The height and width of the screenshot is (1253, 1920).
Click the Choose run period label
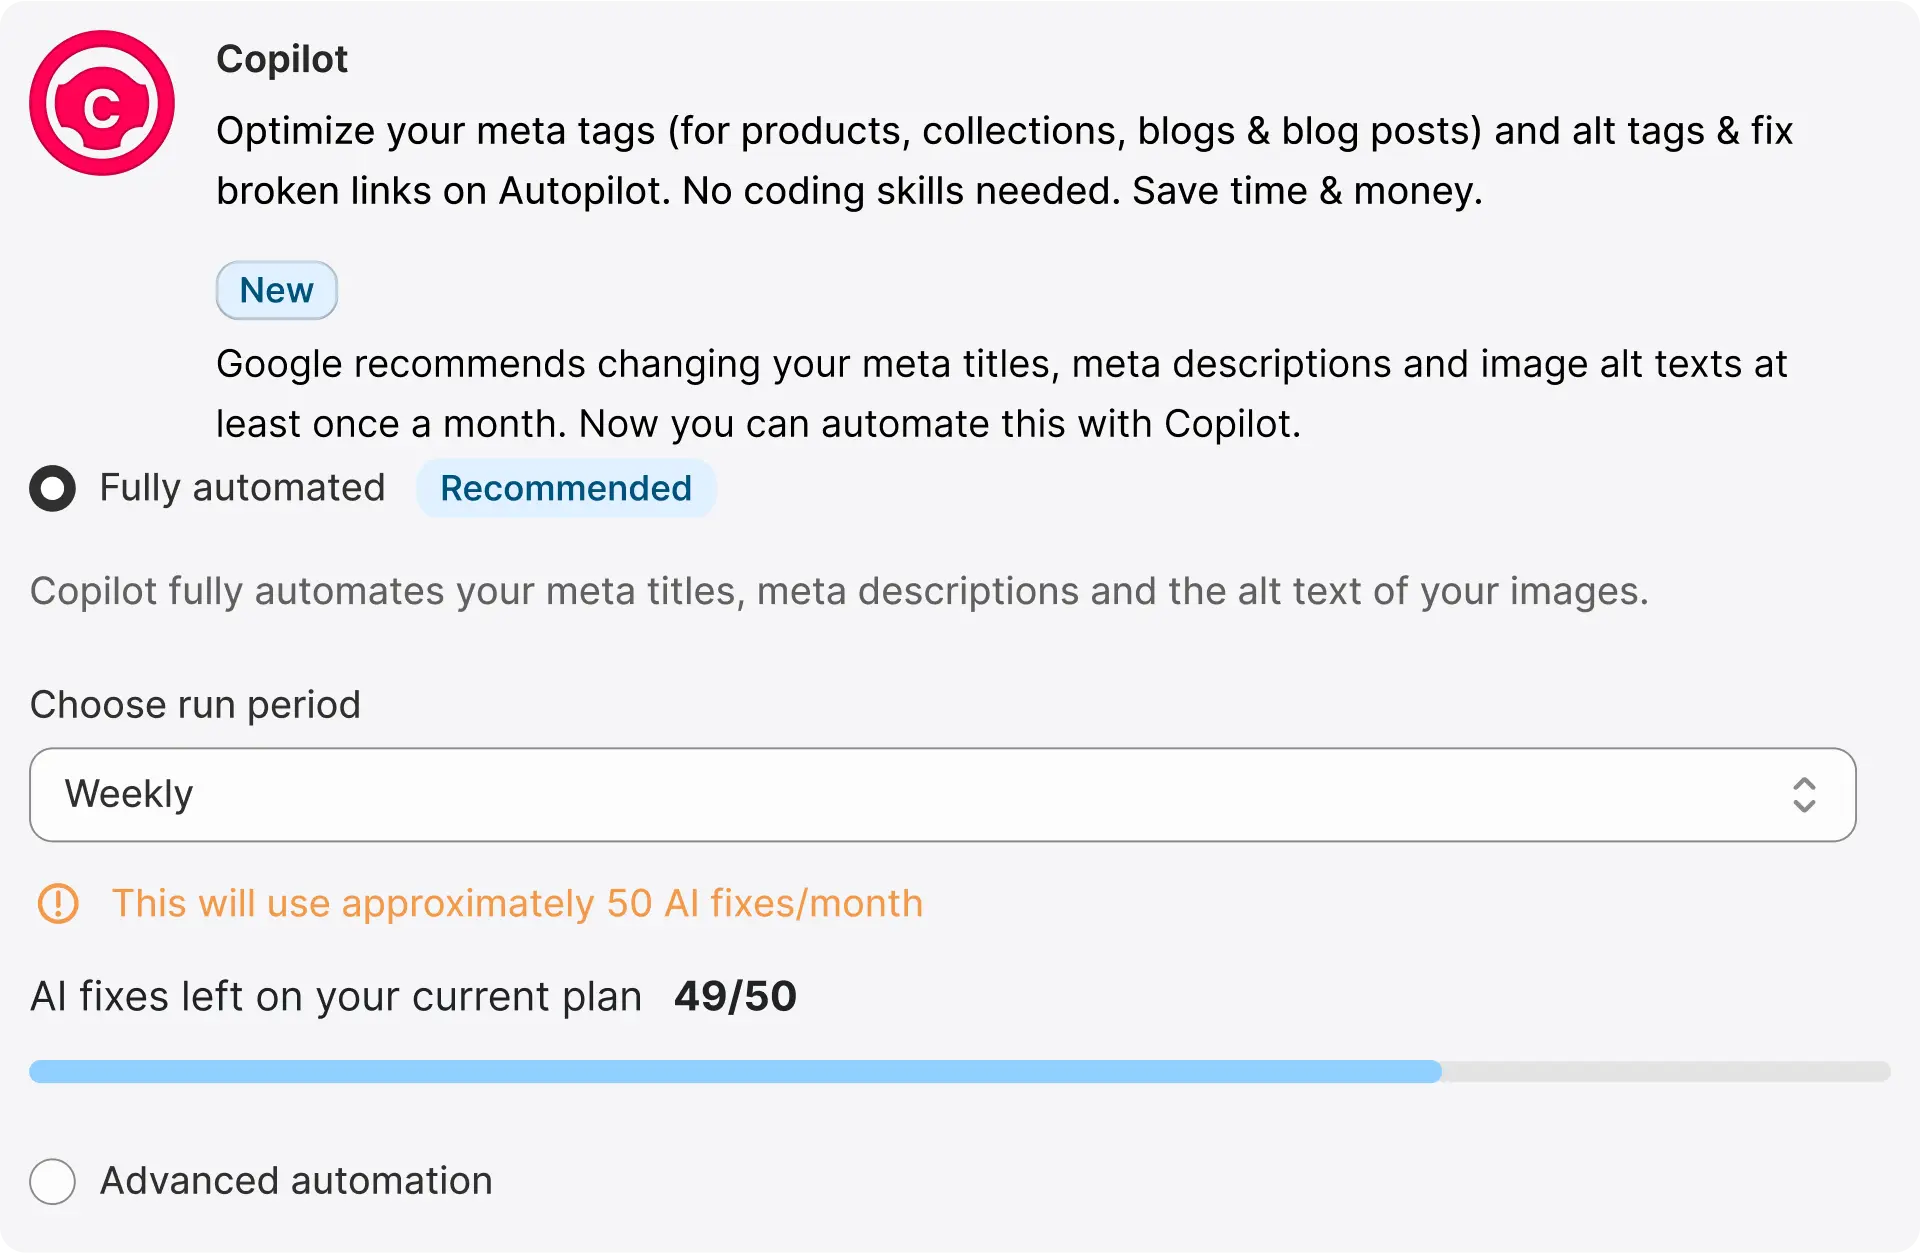(x=195, y=705)
